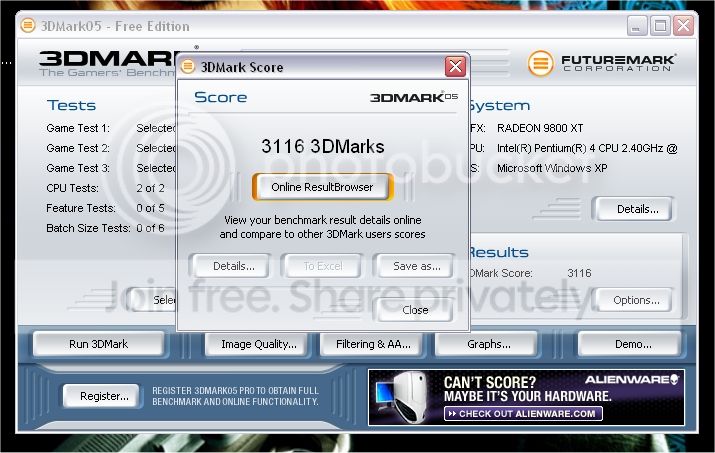
Task: Open Filtering & AA... settings
Action: (373, 344)
